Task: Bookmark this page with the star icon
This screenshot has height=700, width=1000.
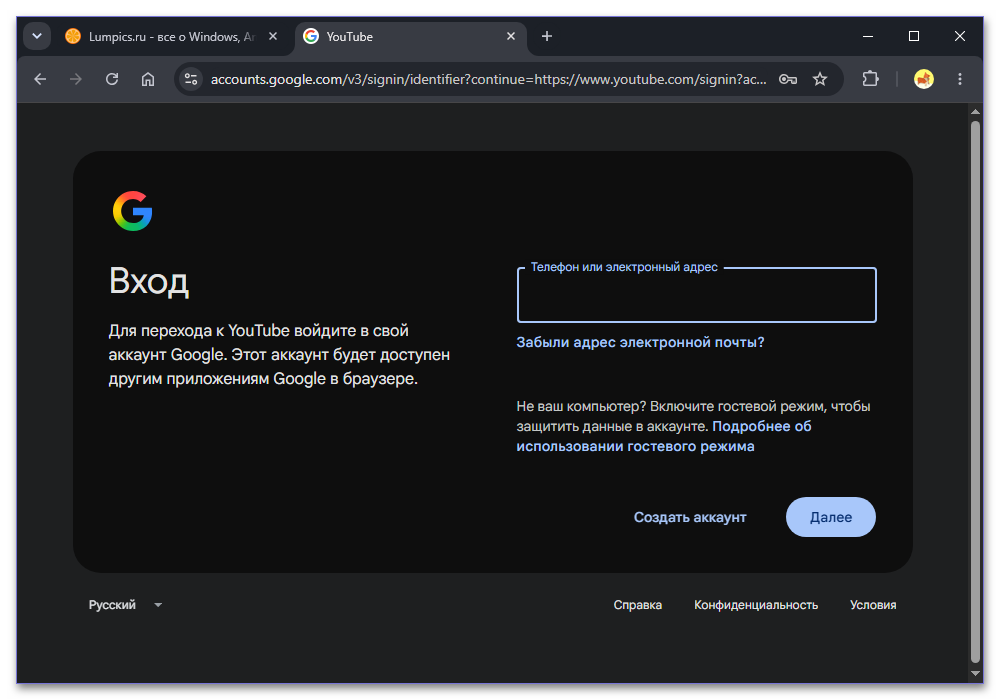Action: pos(820,79)
